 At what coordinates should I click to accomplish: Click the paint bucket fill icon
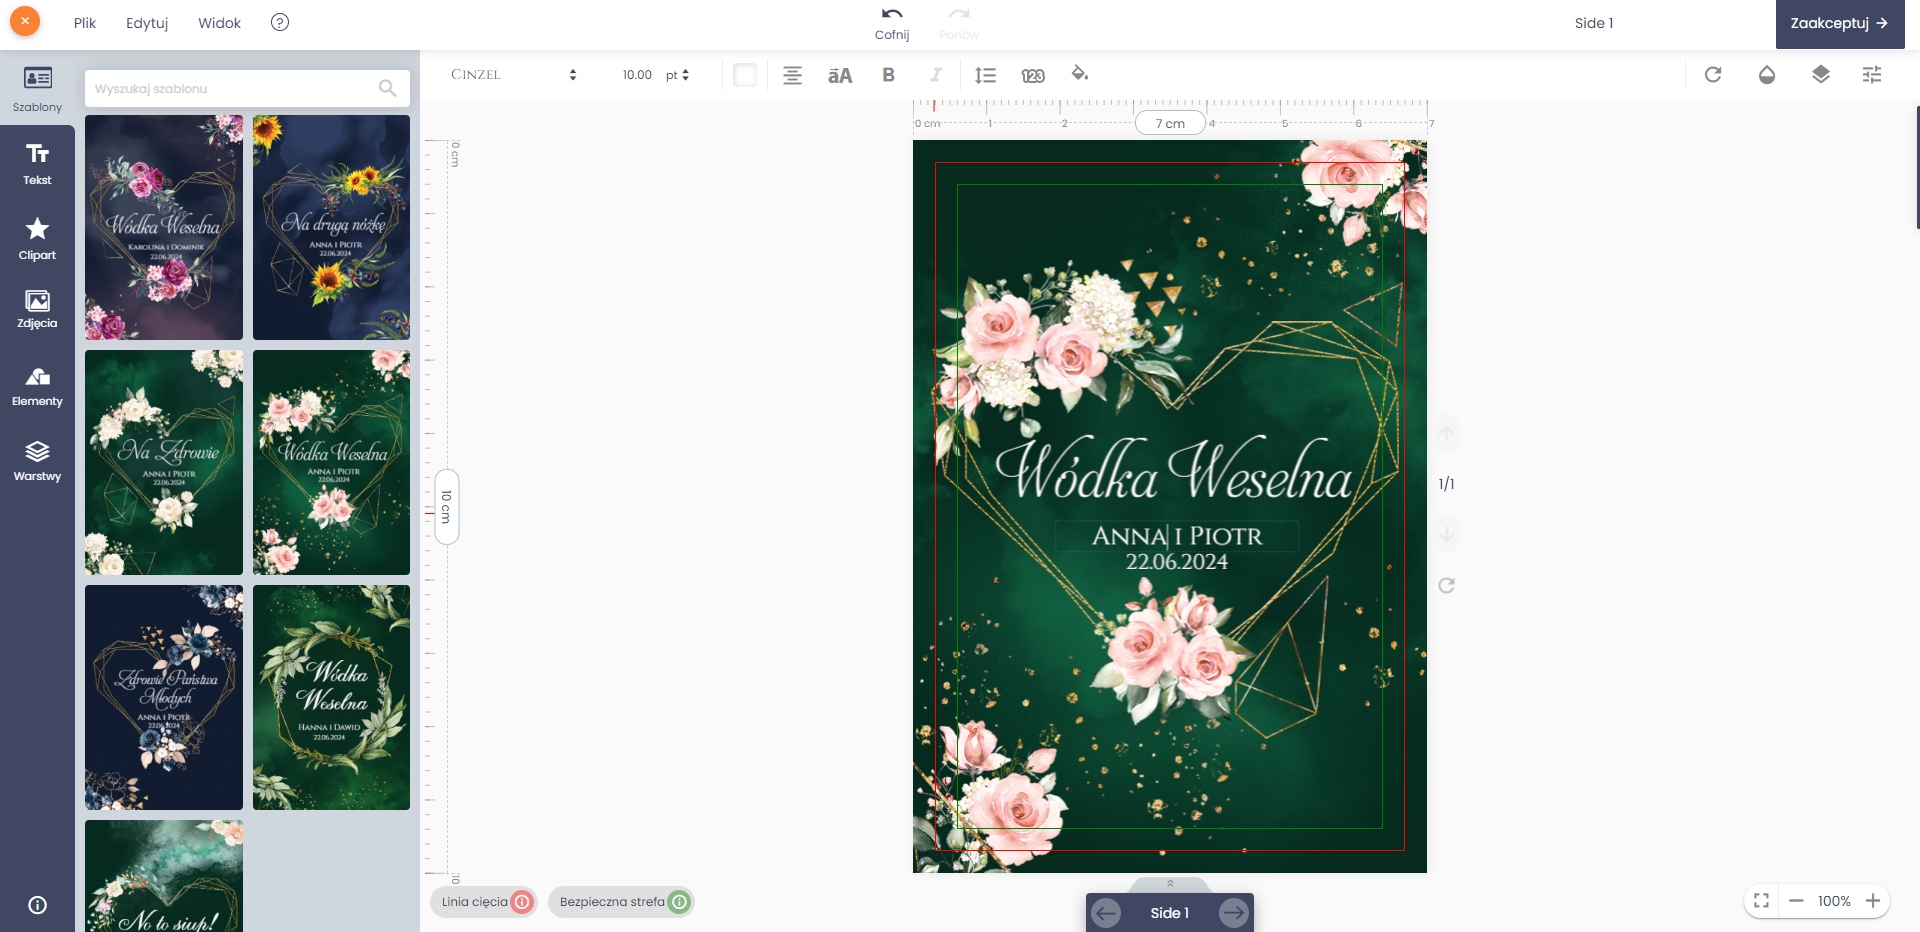pos(1080,74)
